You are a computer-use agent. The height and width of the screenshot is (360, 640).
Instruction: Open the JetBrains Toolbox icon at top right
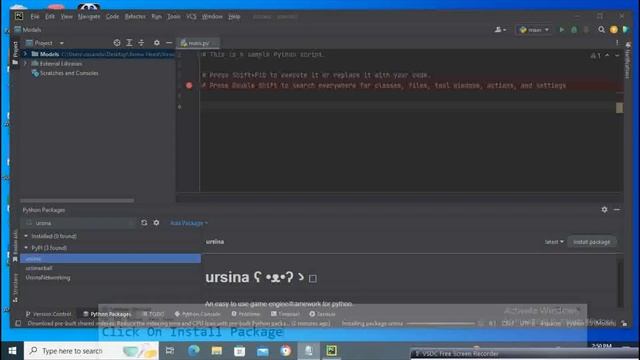(625, 30)
